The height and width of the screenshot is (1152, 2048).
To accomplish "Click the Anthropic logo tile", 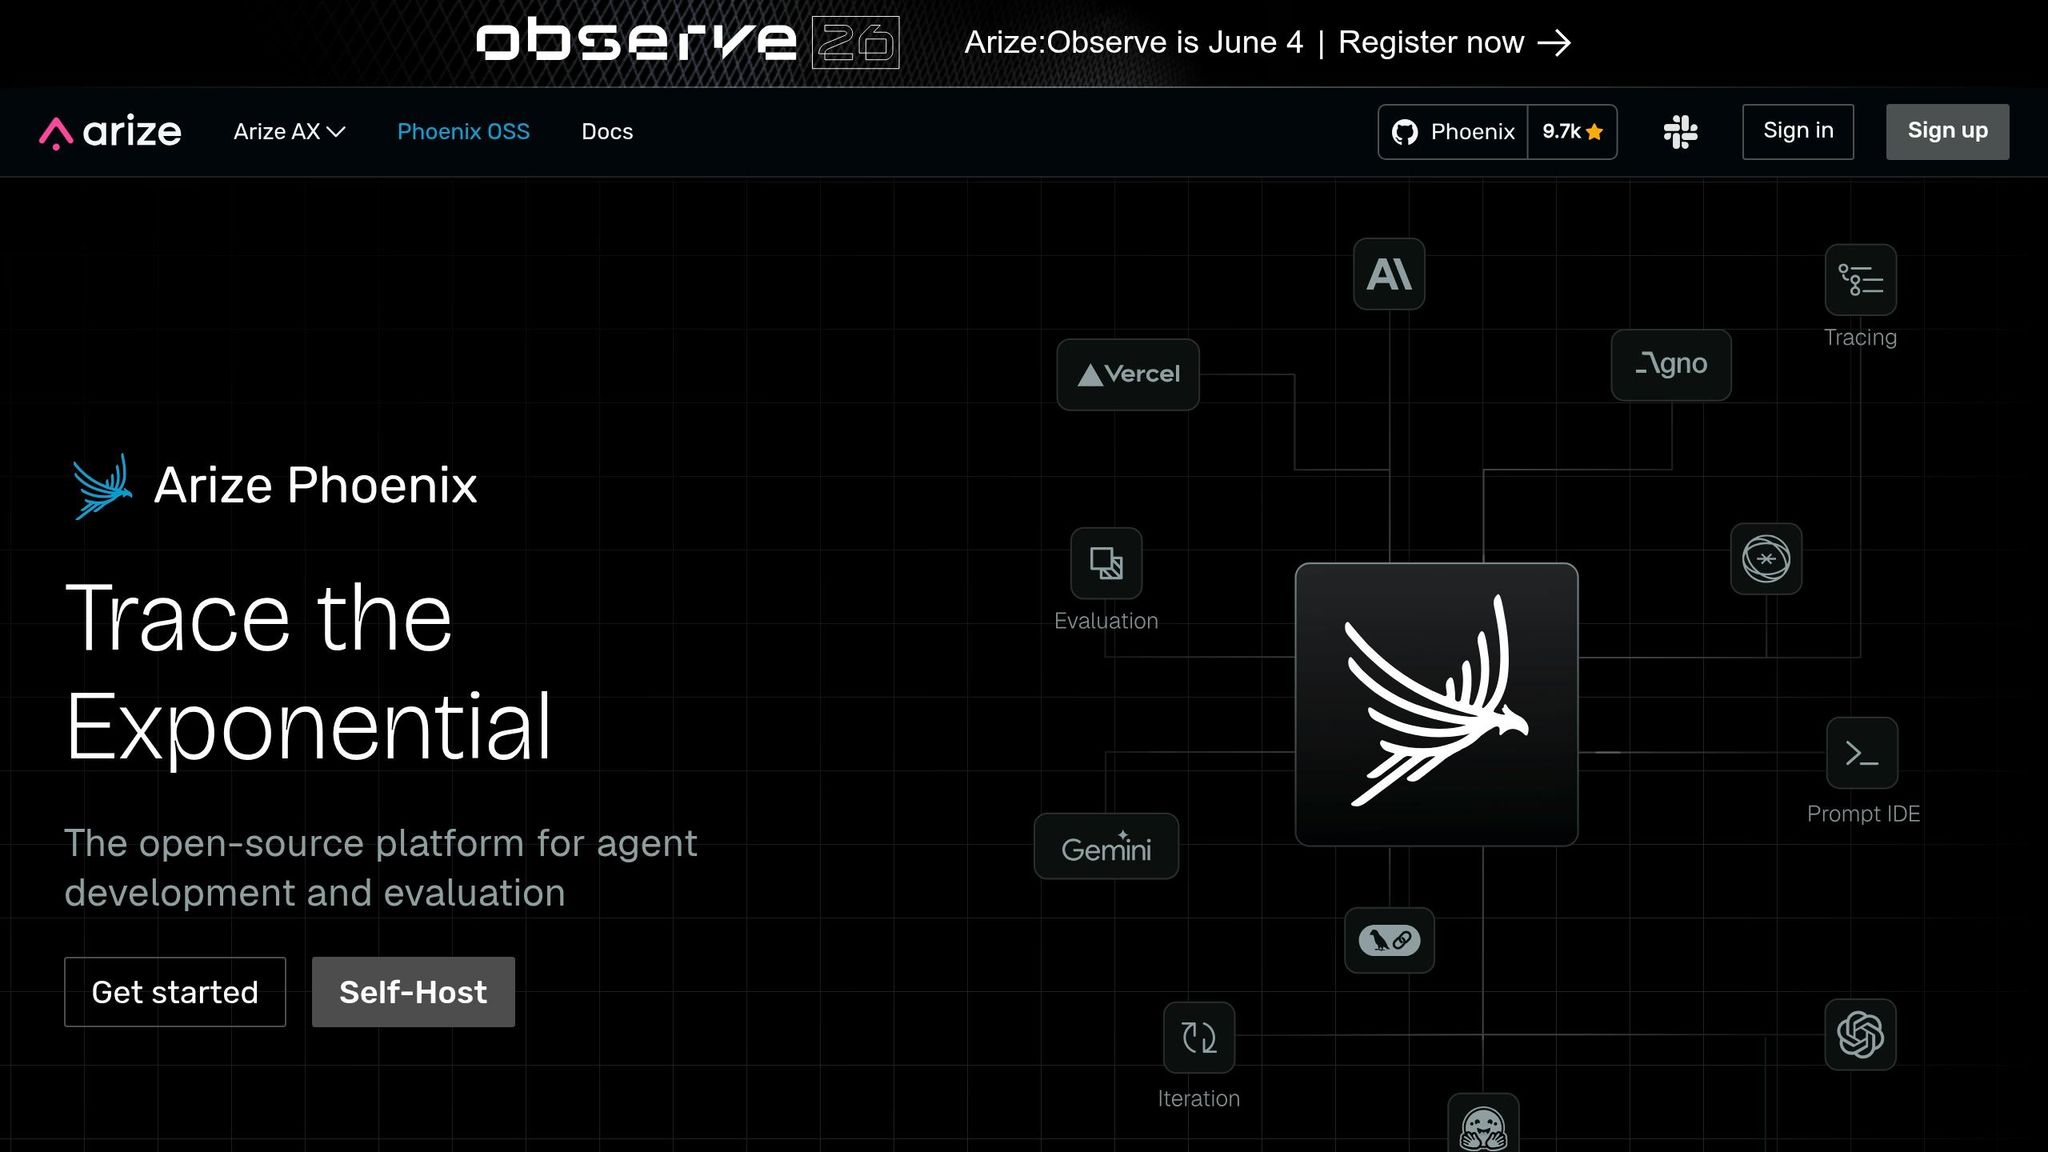I will tap(1389, 274).
